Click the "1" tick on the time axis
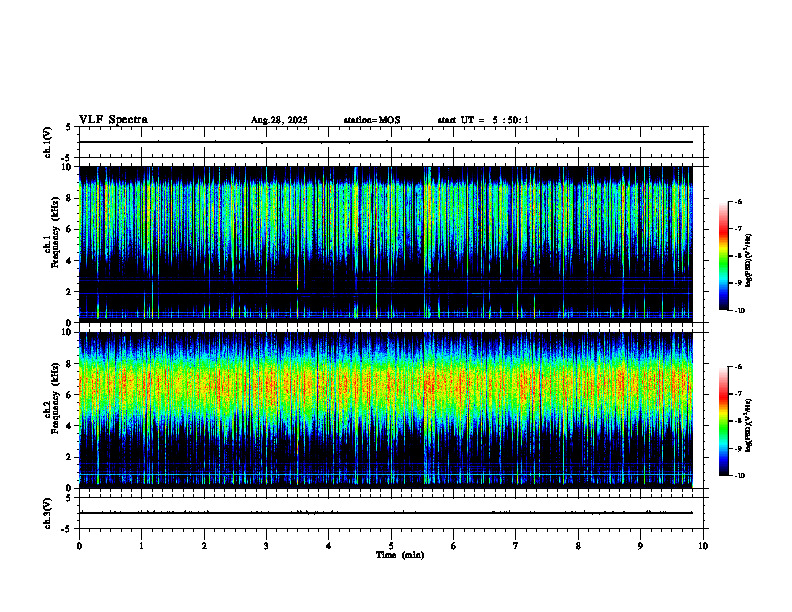 pos(141,546)
